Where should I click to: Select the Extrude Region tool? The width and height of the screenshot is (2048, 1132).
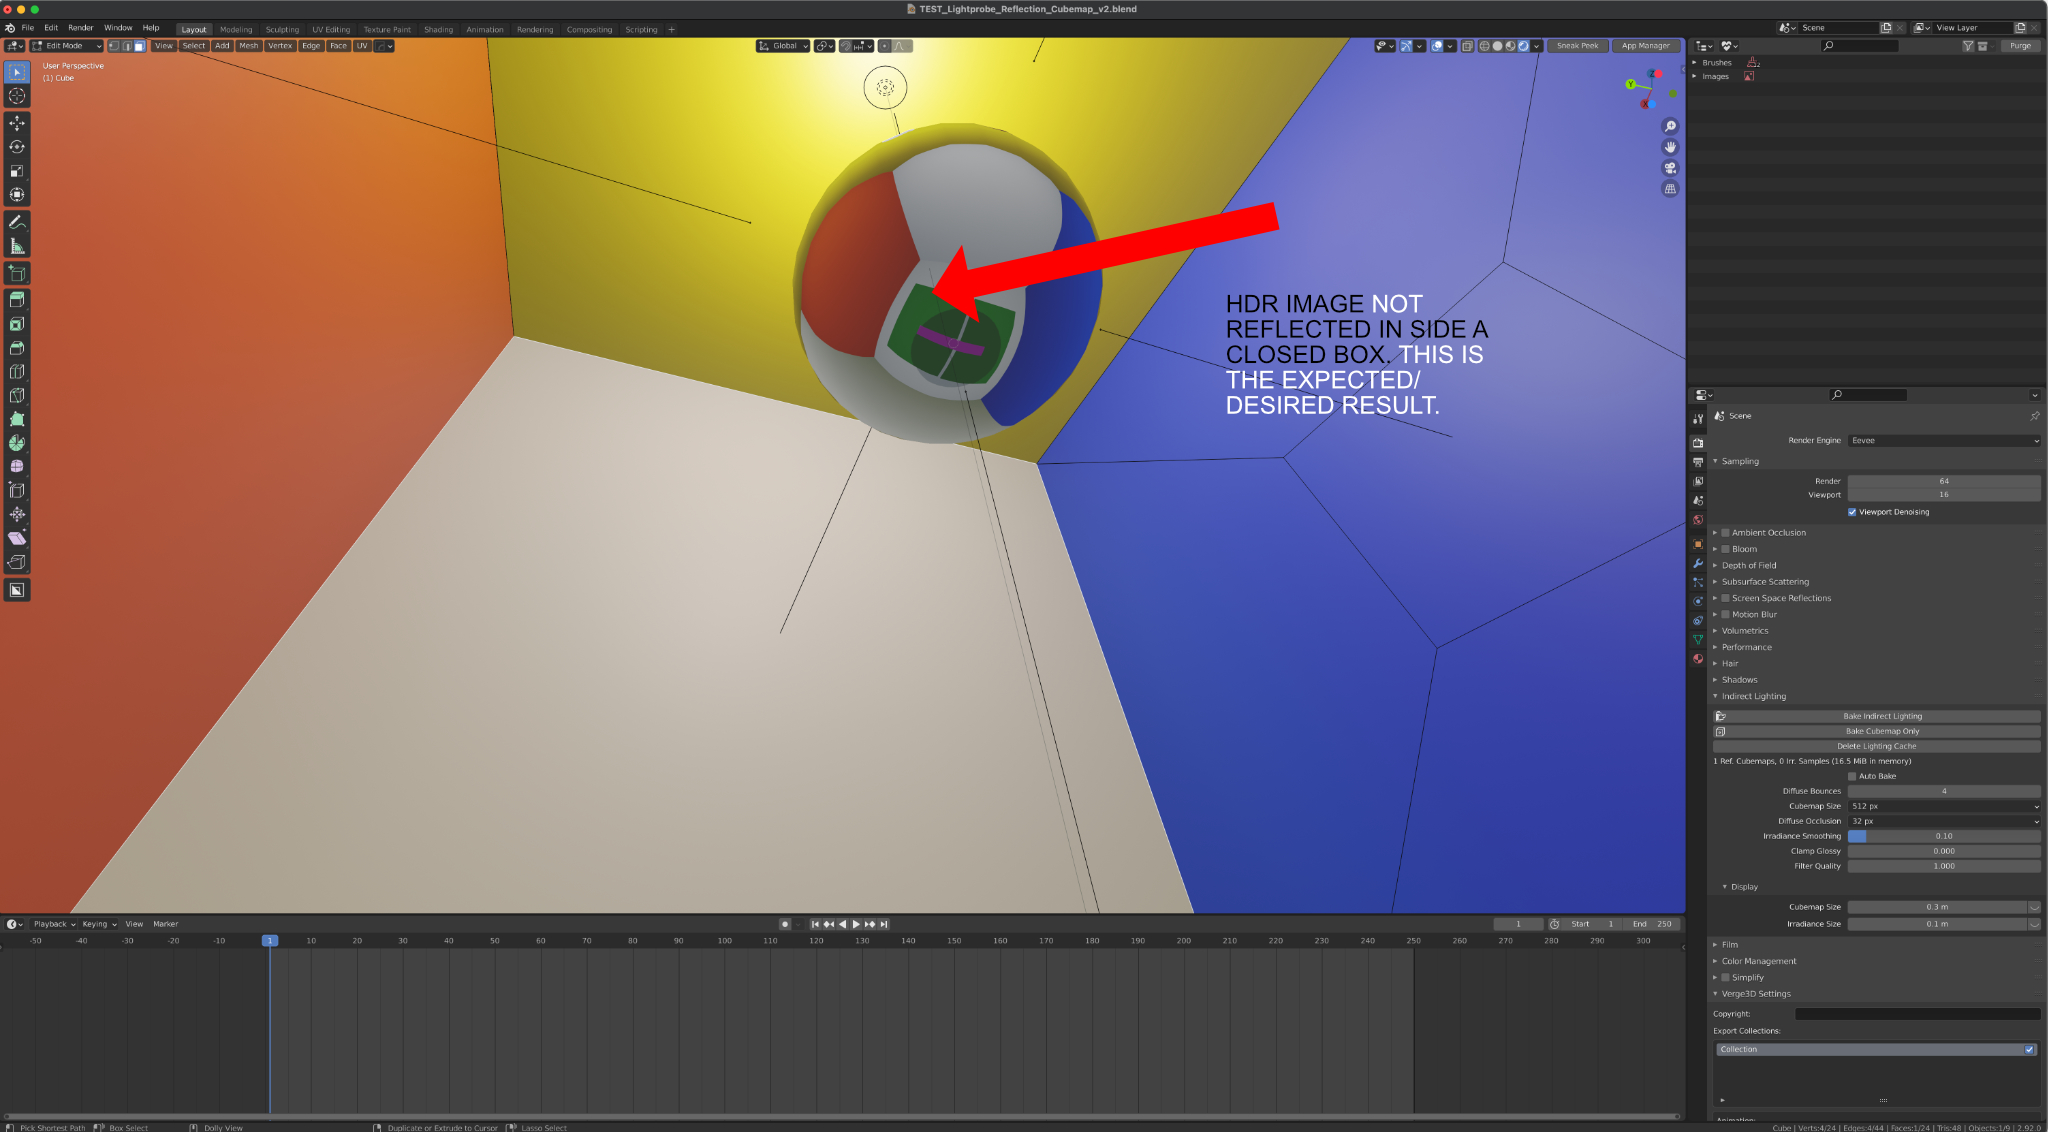[x=17, y=299]
